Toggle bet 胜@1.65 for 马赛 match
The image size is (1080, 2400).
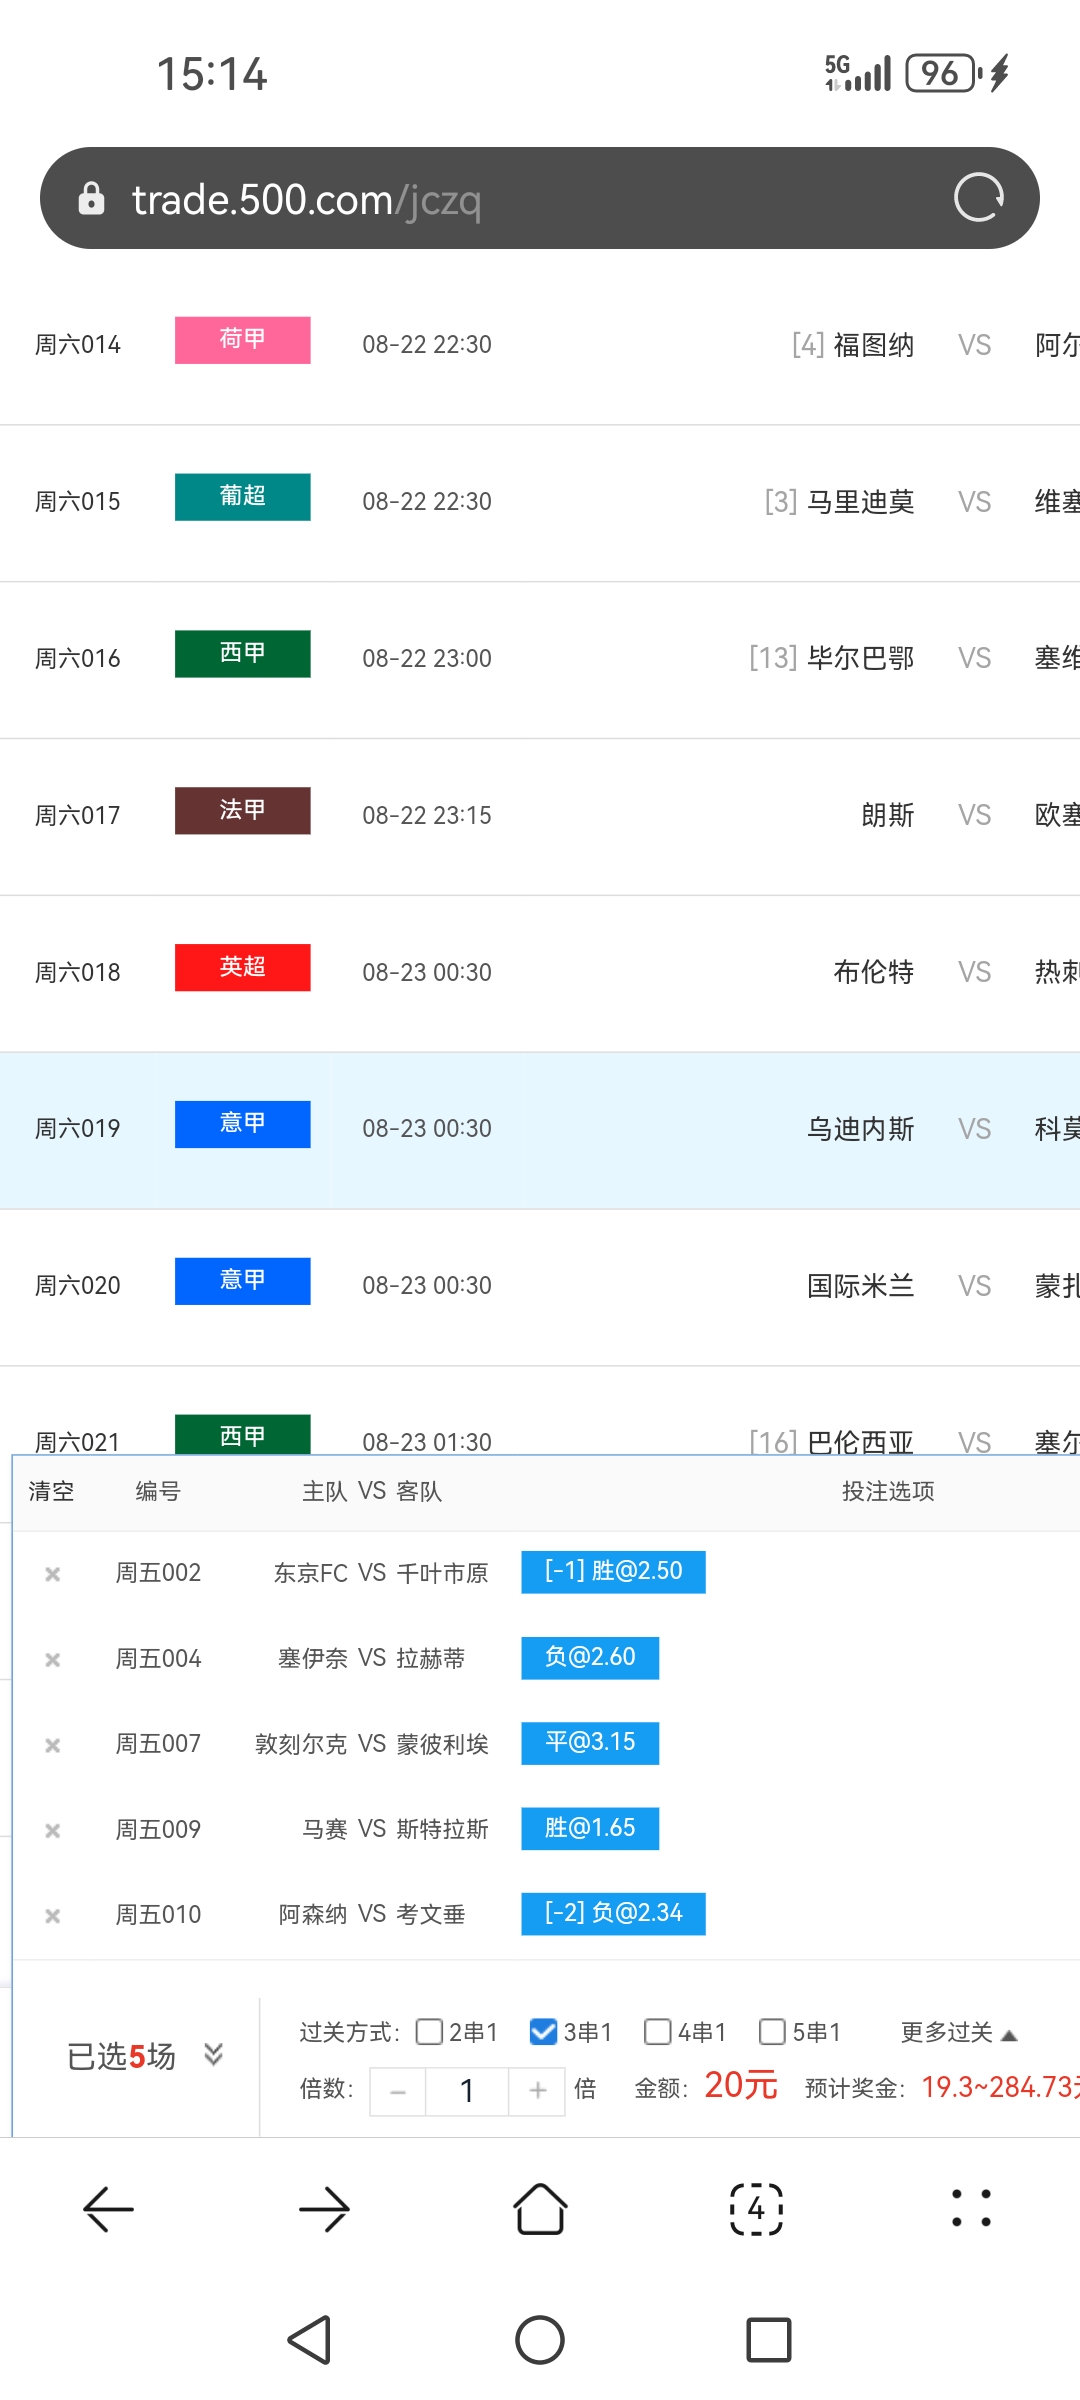click(x=590, y=1828)
